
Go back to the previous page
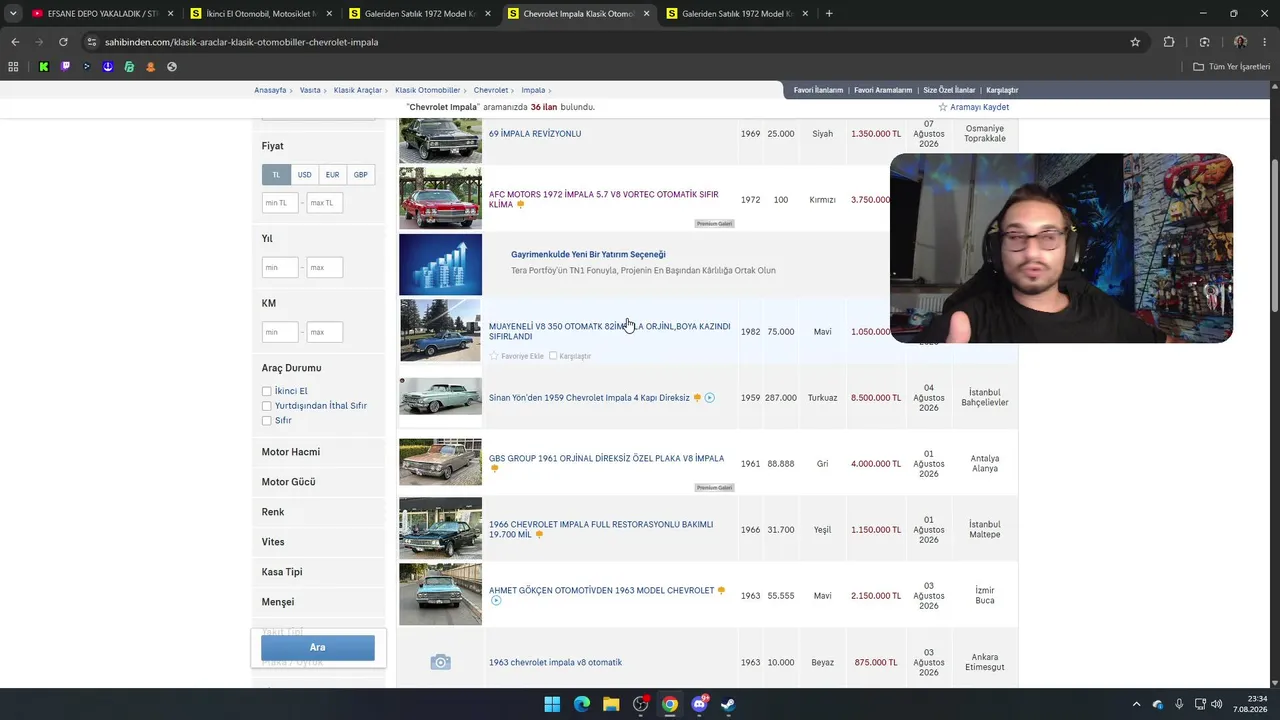tap(15, 42)
